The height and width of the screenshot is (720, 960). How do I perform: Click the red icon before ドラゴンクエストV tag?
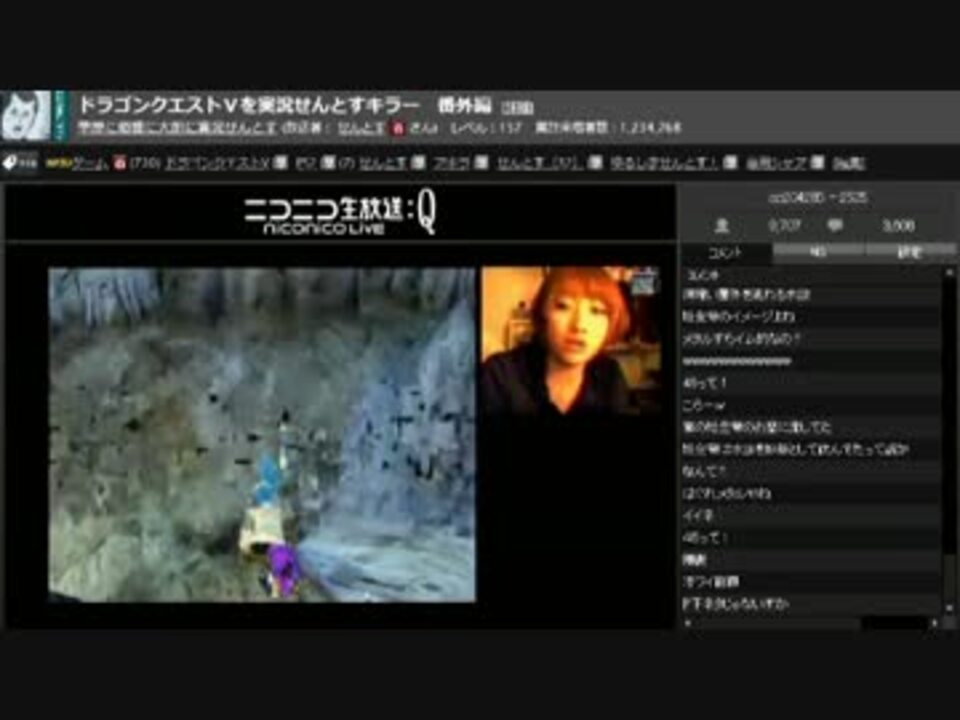pyautogui.click(x=120, y=163)
